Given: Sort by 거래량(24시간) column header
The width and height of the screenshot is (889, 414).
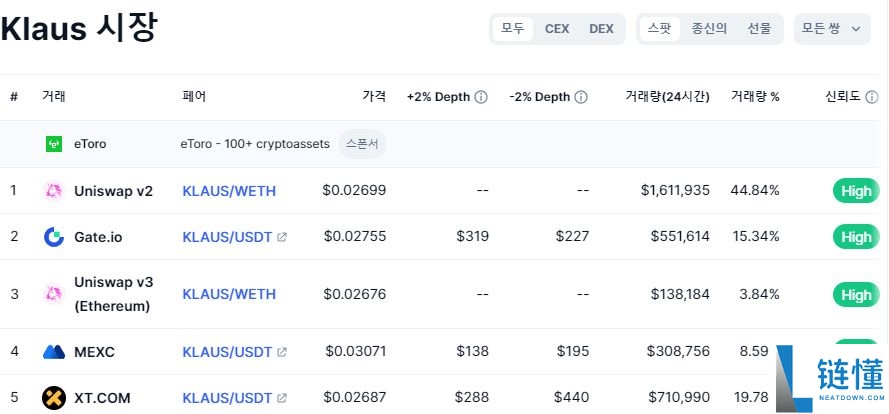Looking at the screenshot, I should [667, 97].
